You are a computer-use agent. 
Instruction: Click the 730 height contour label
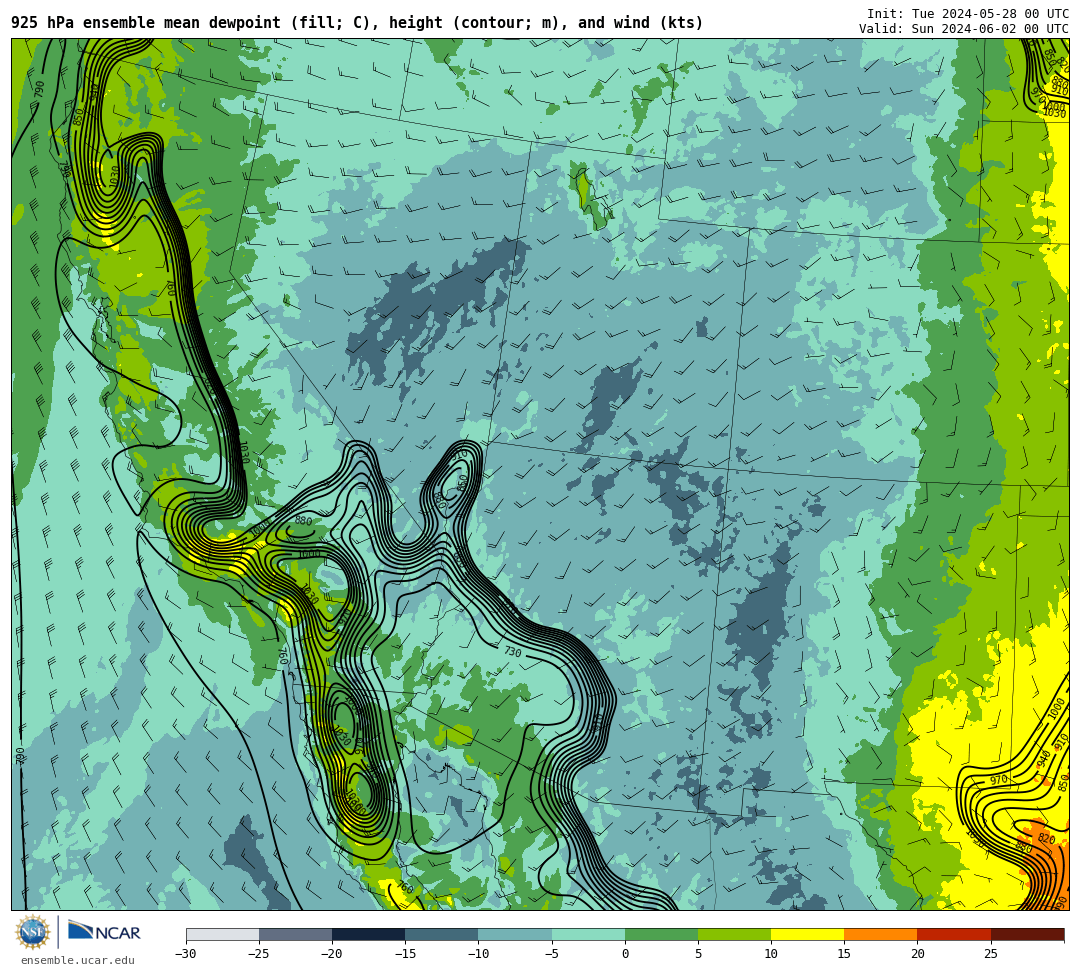click(x=512, y=651)
